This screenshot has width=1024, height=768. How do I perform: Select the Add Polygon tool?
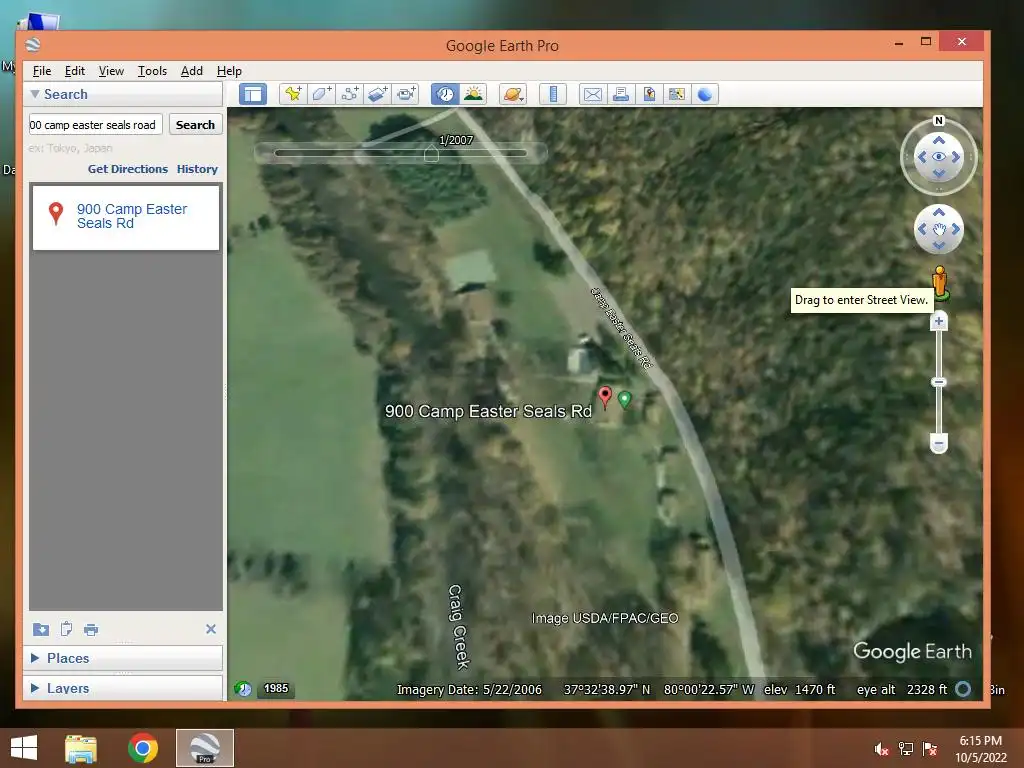pos(321,94)
